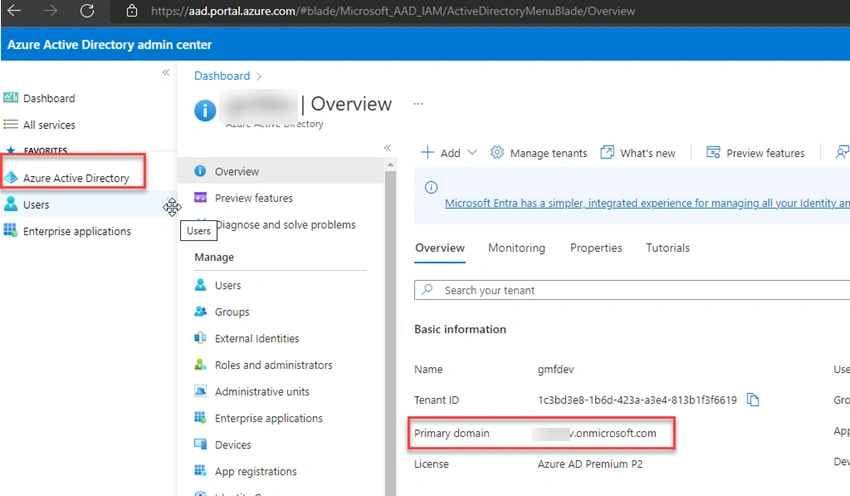The image size is (850, 496).
Task: Click the Azure Active Directory diamond icon
Action: coord(11,177)
